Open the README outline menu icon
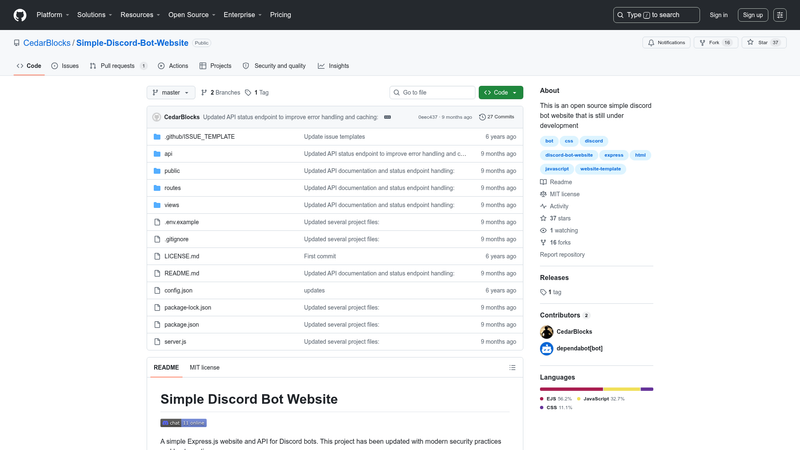The width and height of the screenshot is (800, 450). (x=512, y=367)
